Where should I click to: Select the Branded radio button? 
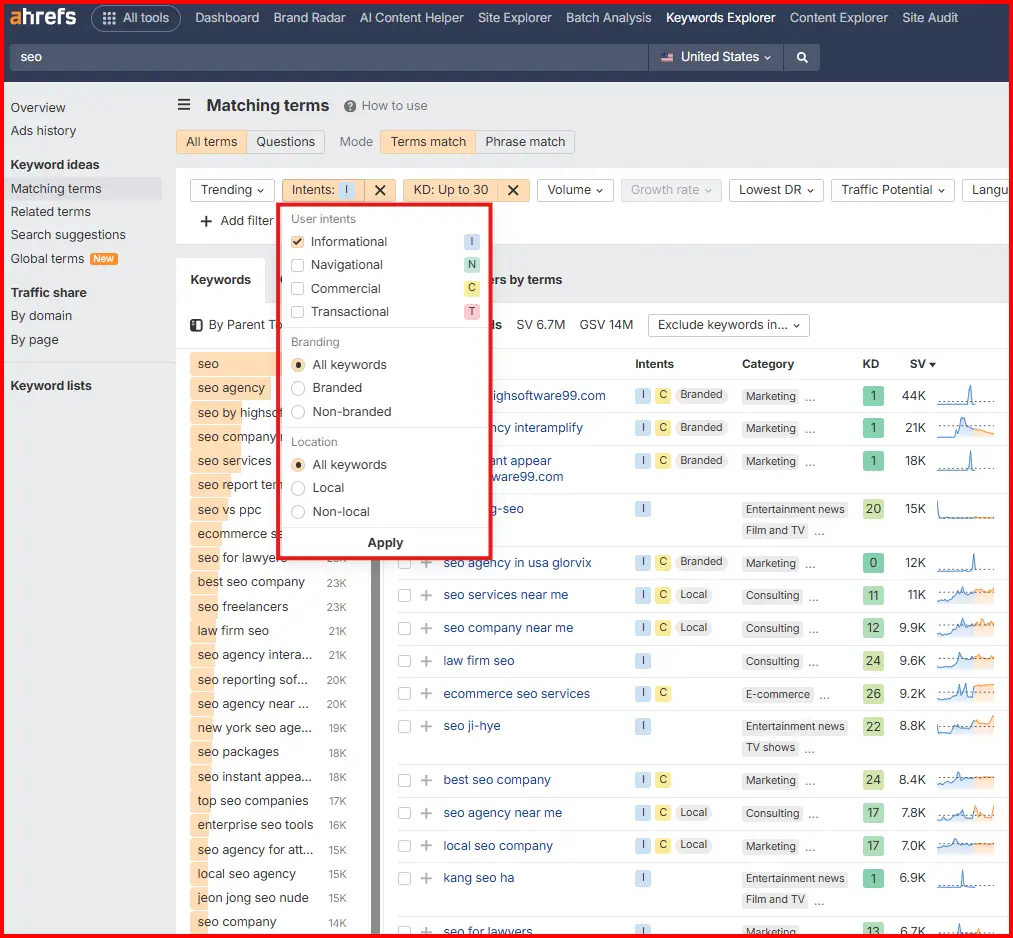click(x=297, y=388)
